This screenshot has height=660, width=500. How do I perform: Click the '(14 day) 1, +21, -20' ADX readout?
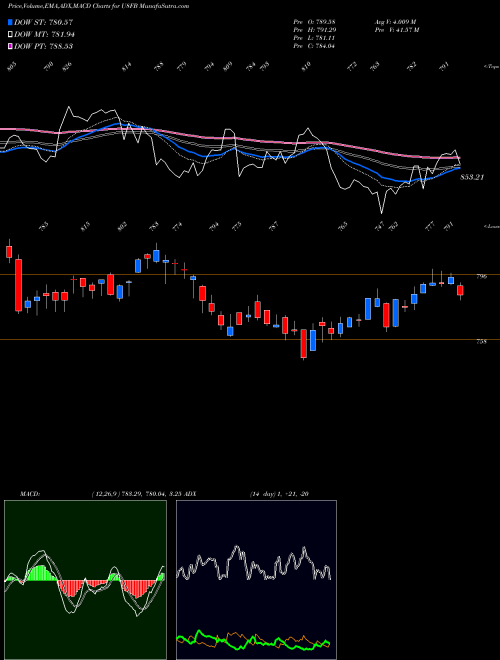(279, 493)
